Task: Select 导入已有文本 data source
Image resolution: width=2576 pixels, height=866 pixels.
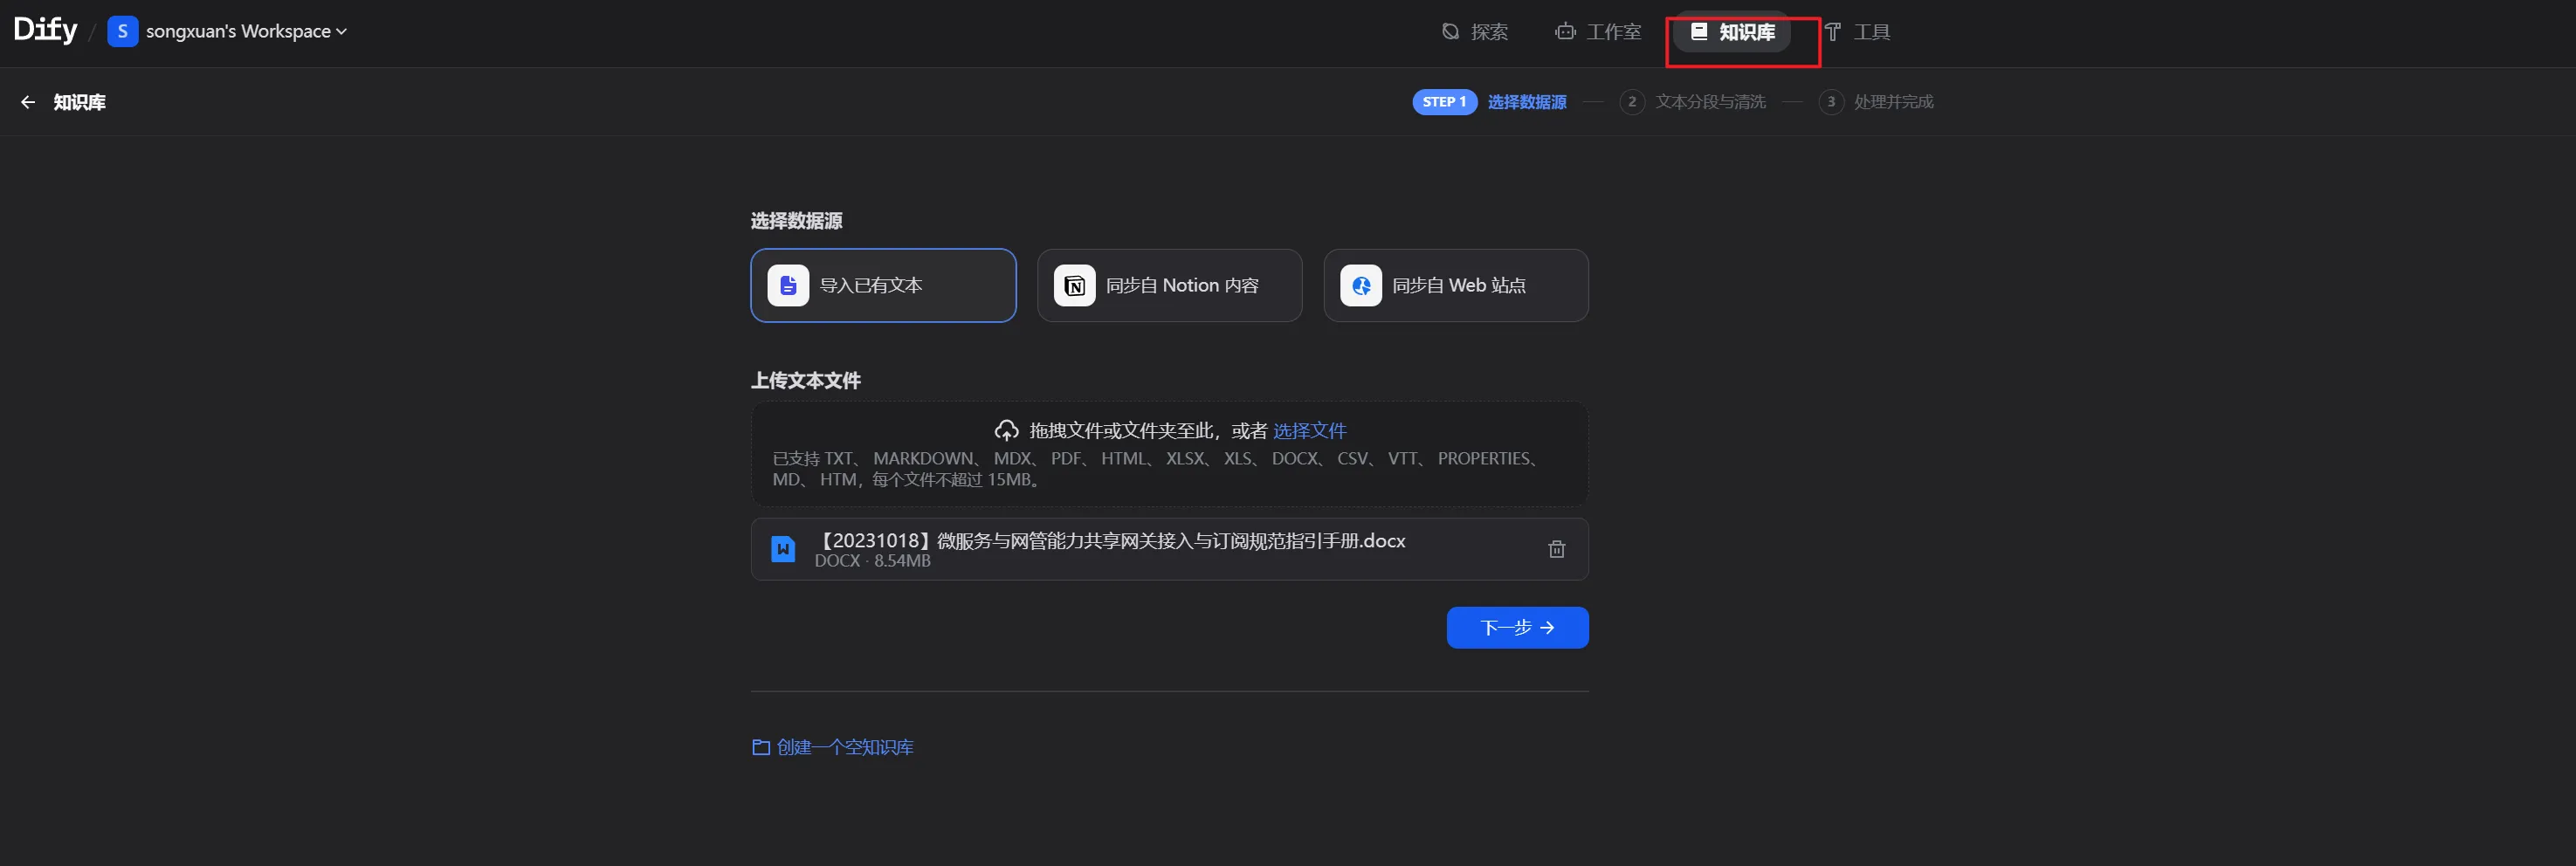Action: pyautogui.click(x=883, y=286)
